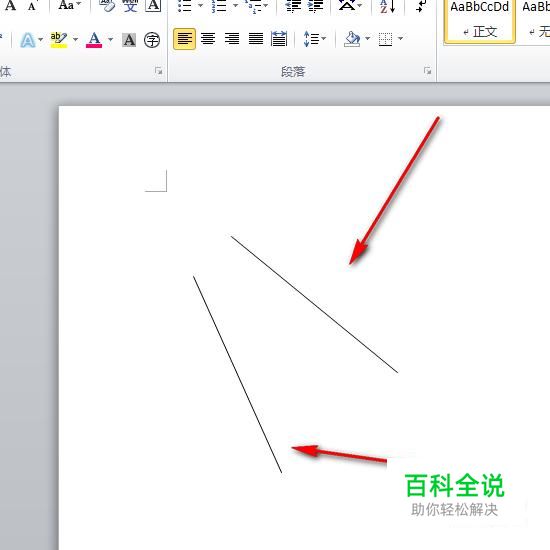This screenshot has height=550, width=550.
Task: Apply yellow text highlight color
Action: click(59, 40)
